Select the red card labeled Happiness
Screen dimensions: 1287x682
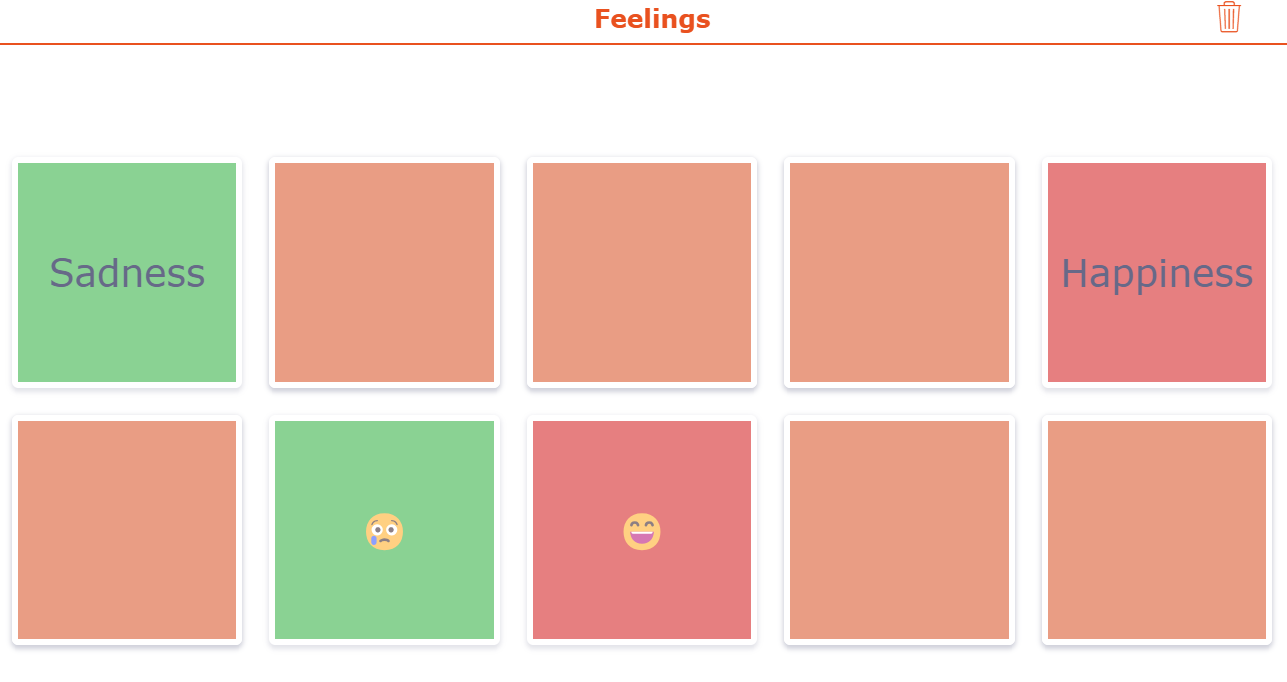pyautogui.click(x=1156, y=272)
